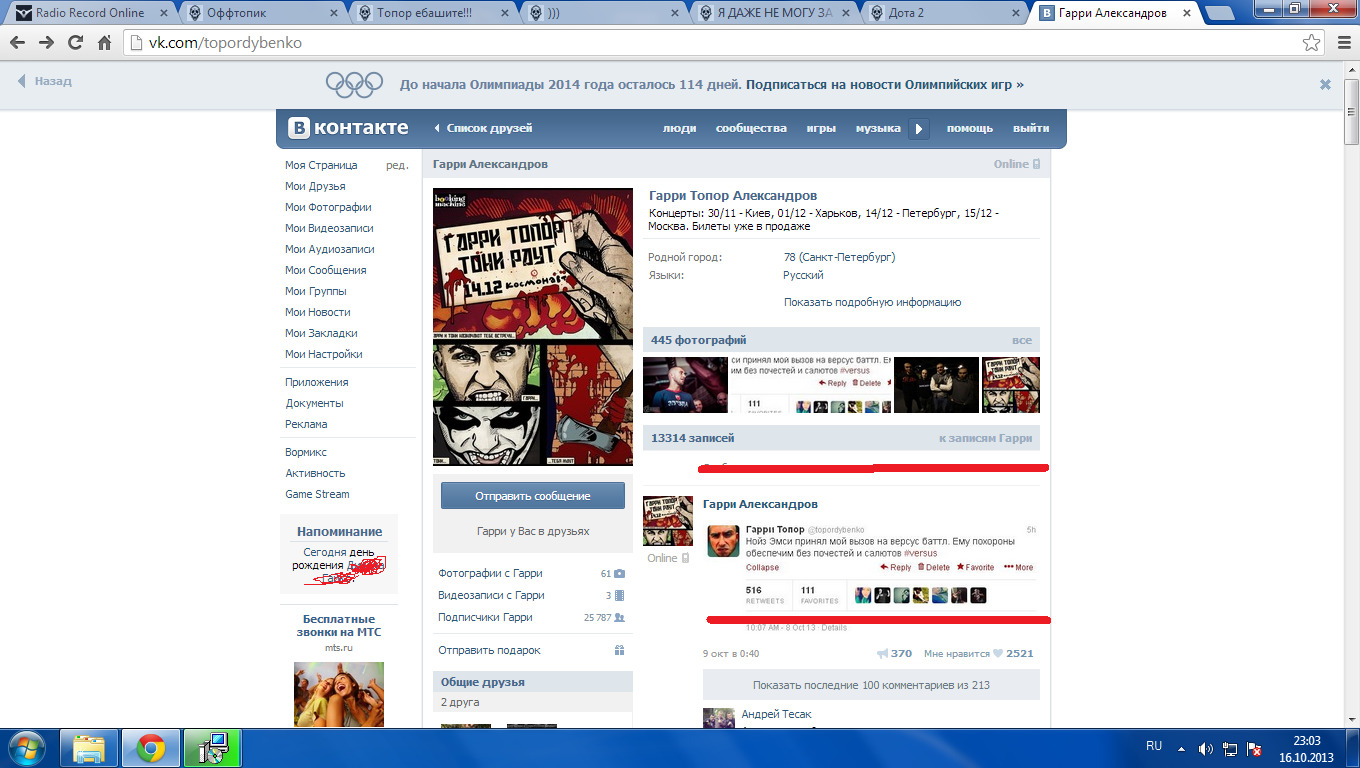Click the Назад link at page top
The height and width of the screenshot is (768, 1360).
tap(45, 82)
